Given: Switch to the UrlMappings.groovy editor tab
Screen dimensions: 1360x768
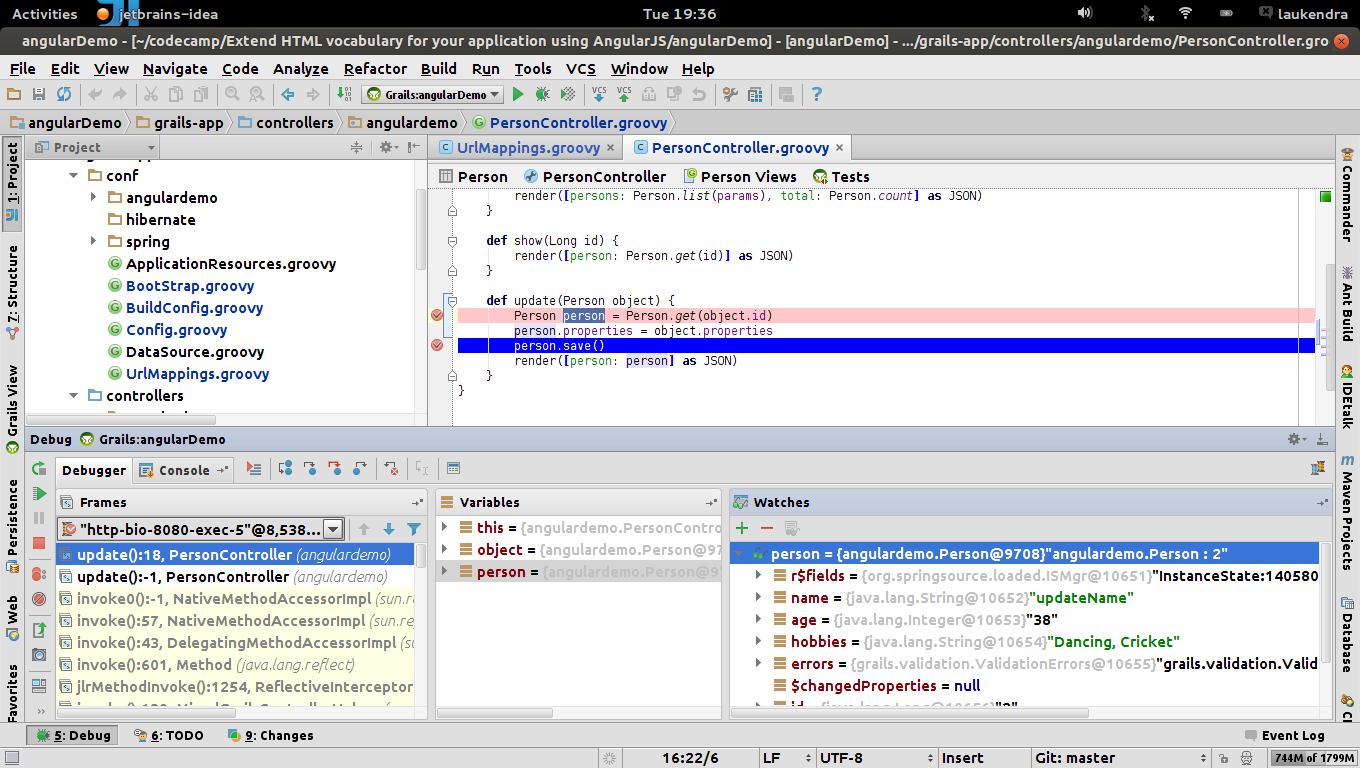Looking at the screenshot, I should click(x=527, y=148).
